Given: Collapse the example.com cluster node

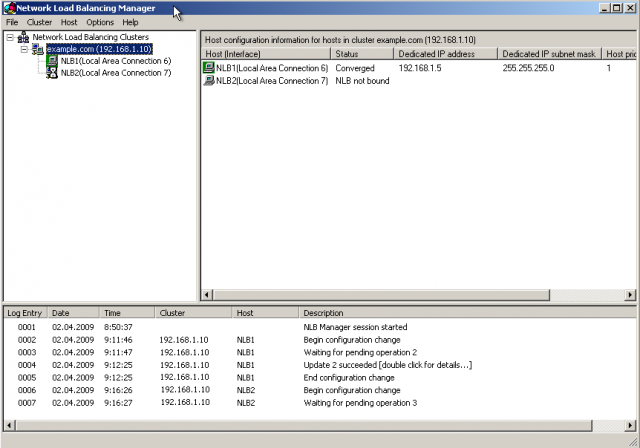Looking at the screenshot, I should (24, 49).
